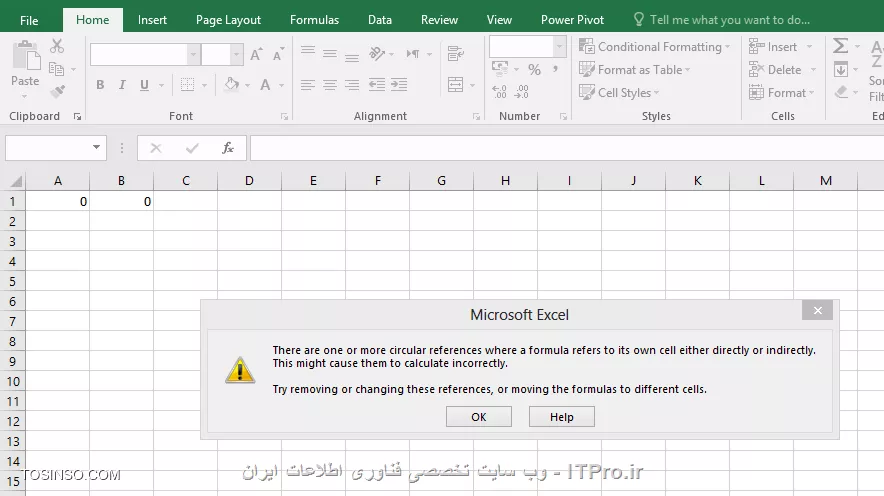Toggle Underline formatting
The width and height of the screenshot is (884, 496).
[x=144, y=85]
